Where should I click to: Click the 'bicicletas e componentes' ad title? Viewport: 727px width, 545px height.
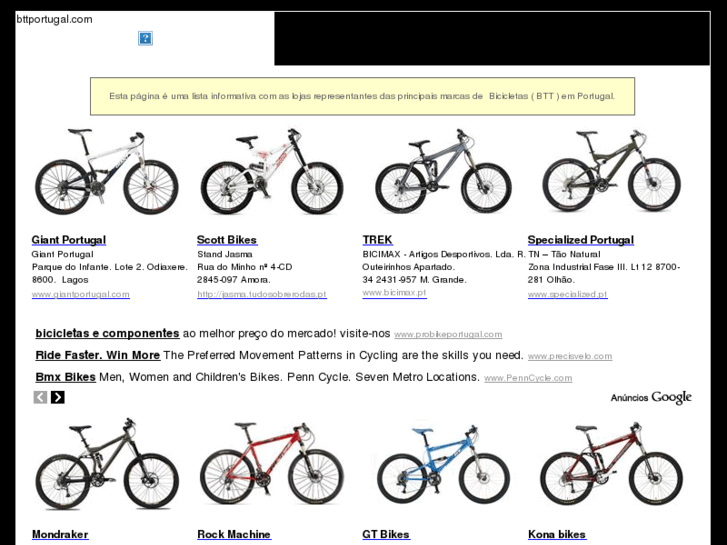[x=107, y=333]
